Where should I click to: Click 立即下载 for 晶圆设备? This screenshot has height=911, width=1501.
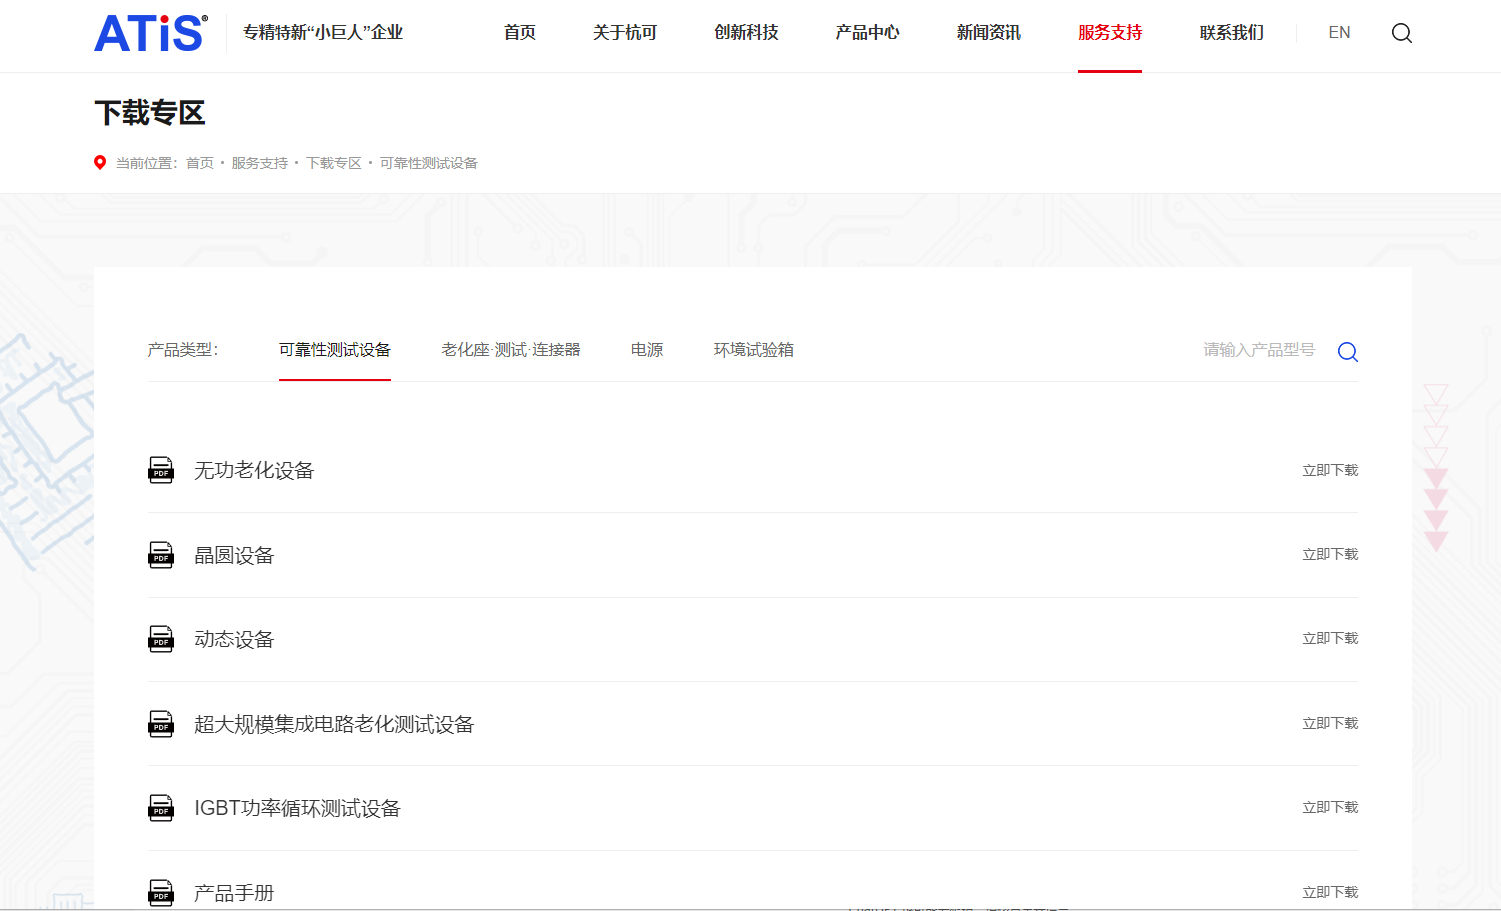[x=1330, y=554]
